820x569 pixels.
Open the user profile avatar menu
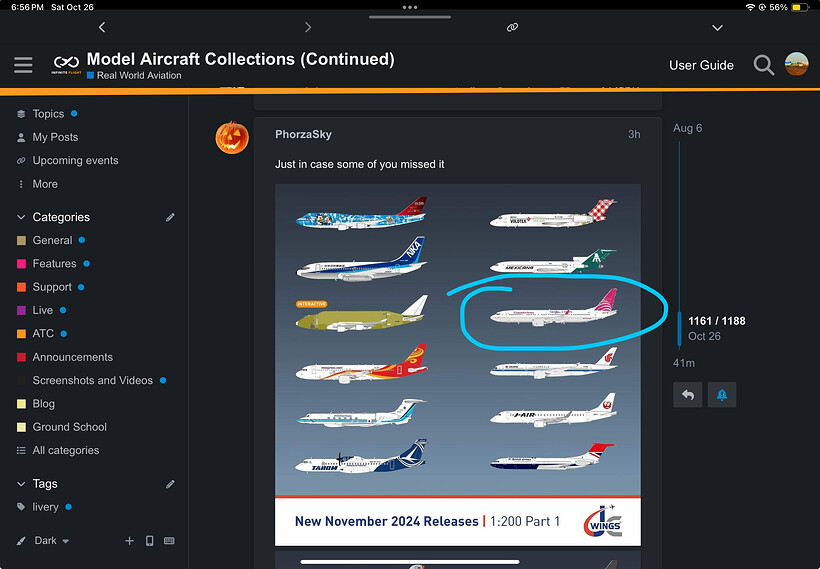pos(796,64)
